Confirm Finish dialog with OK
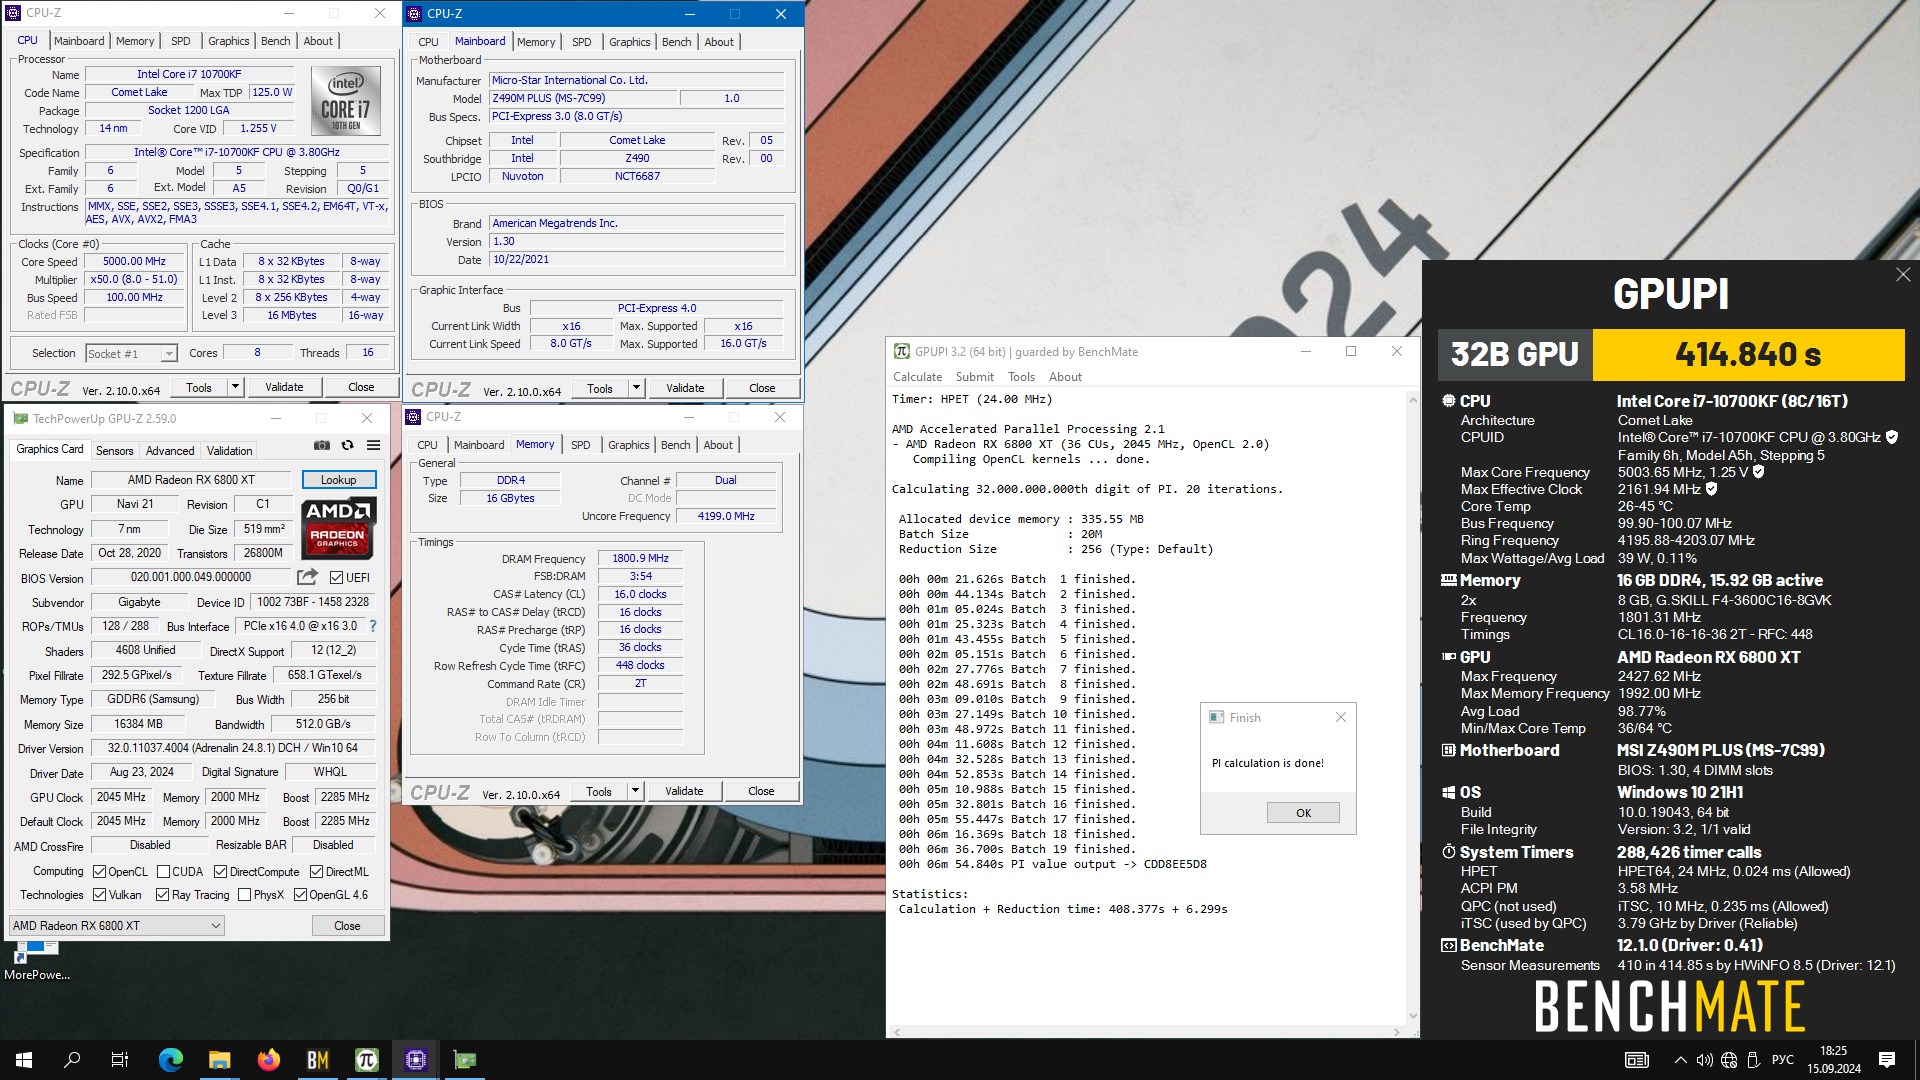 [1303, 813]
